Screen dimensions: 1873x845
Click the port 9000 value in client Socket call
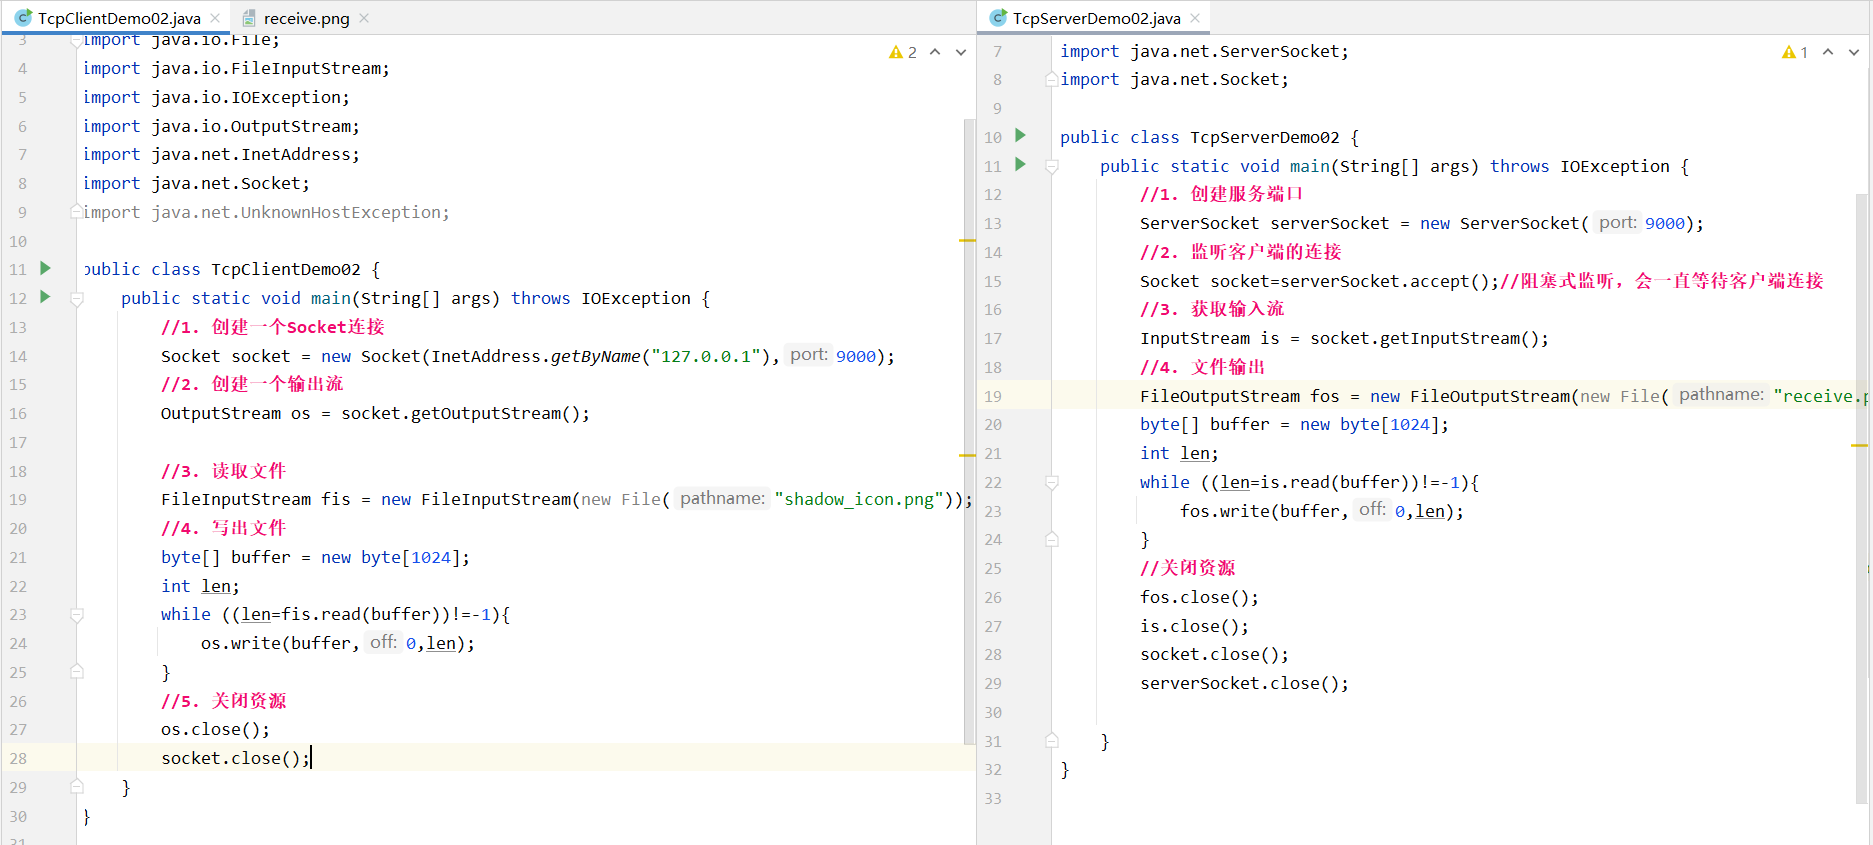tap(856, 356)
